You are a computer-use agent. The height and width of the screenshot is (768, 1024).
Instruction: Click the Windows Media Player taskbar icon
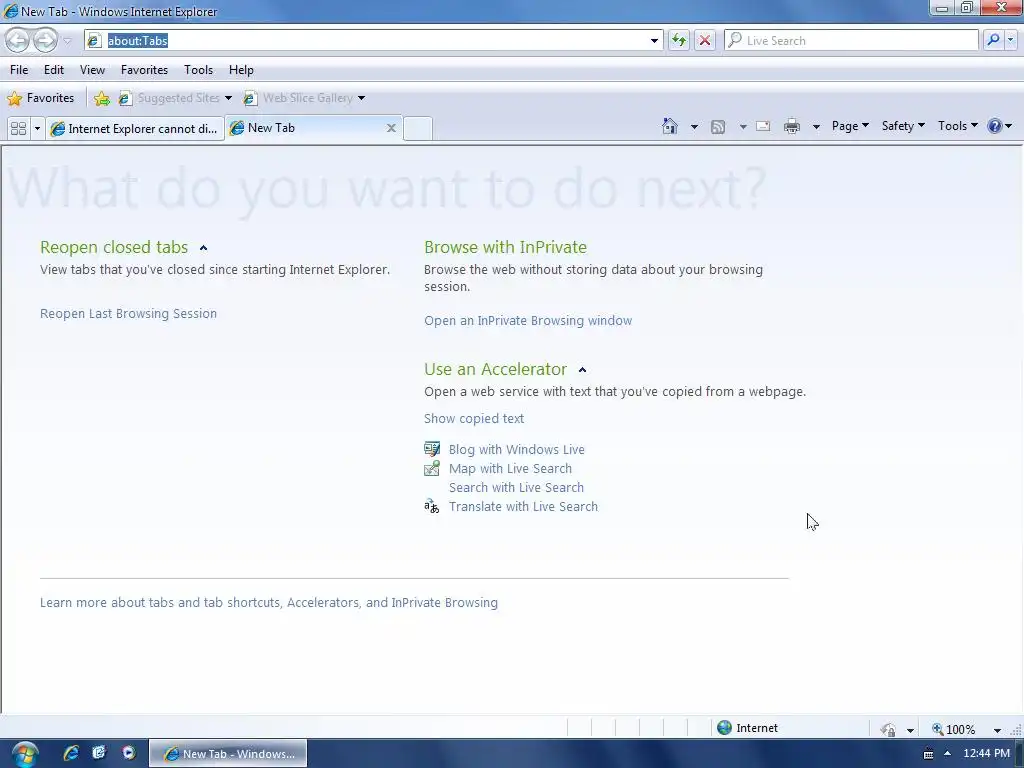(x=129, y=753)
